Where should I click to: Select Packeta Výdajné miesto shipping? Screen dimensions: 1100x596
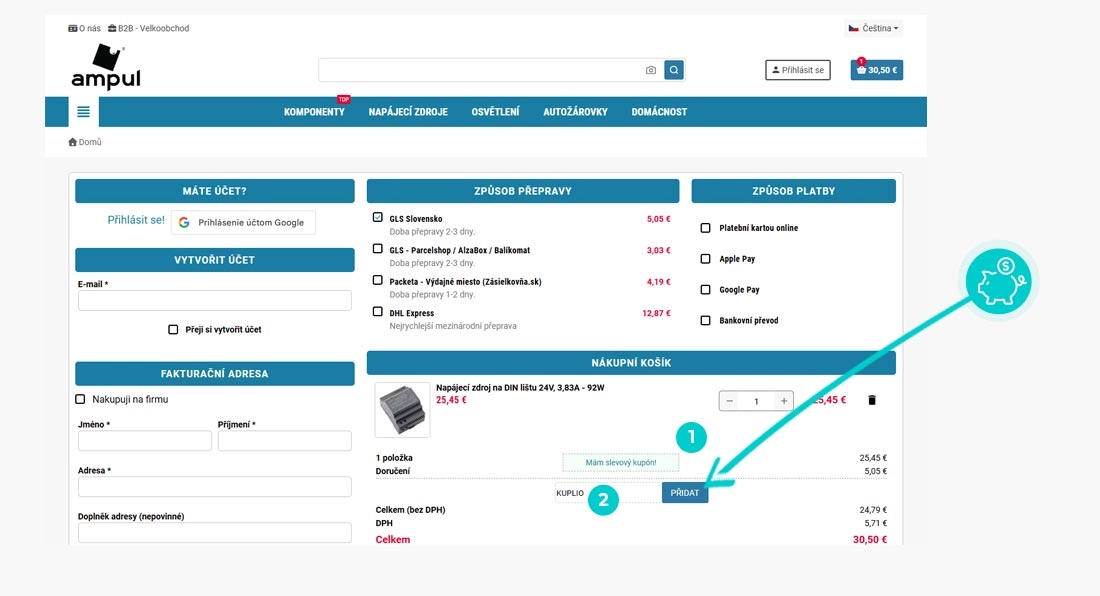pyautogui.click(x=378, y=280)
